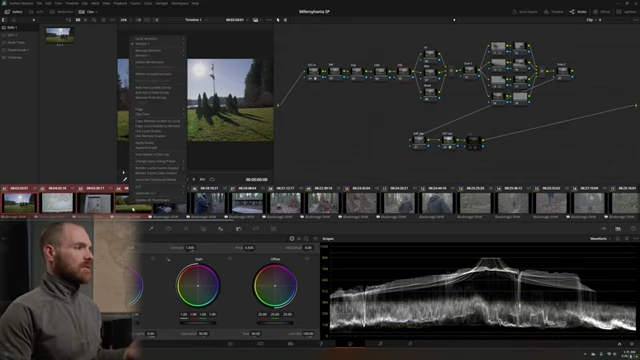Toggle the Gallery panel
The width and height of the screenshot is (640, 360).
[x=13, y=12]
